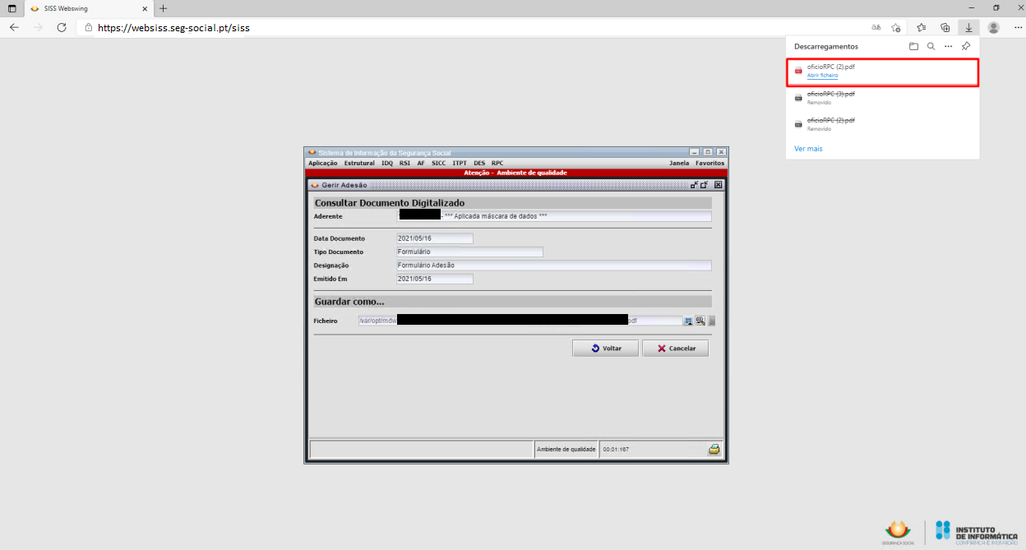Open the Favoritos menu
Image resolution: width=1026 pixels, height=550 pixels.
tap(710, 163)
